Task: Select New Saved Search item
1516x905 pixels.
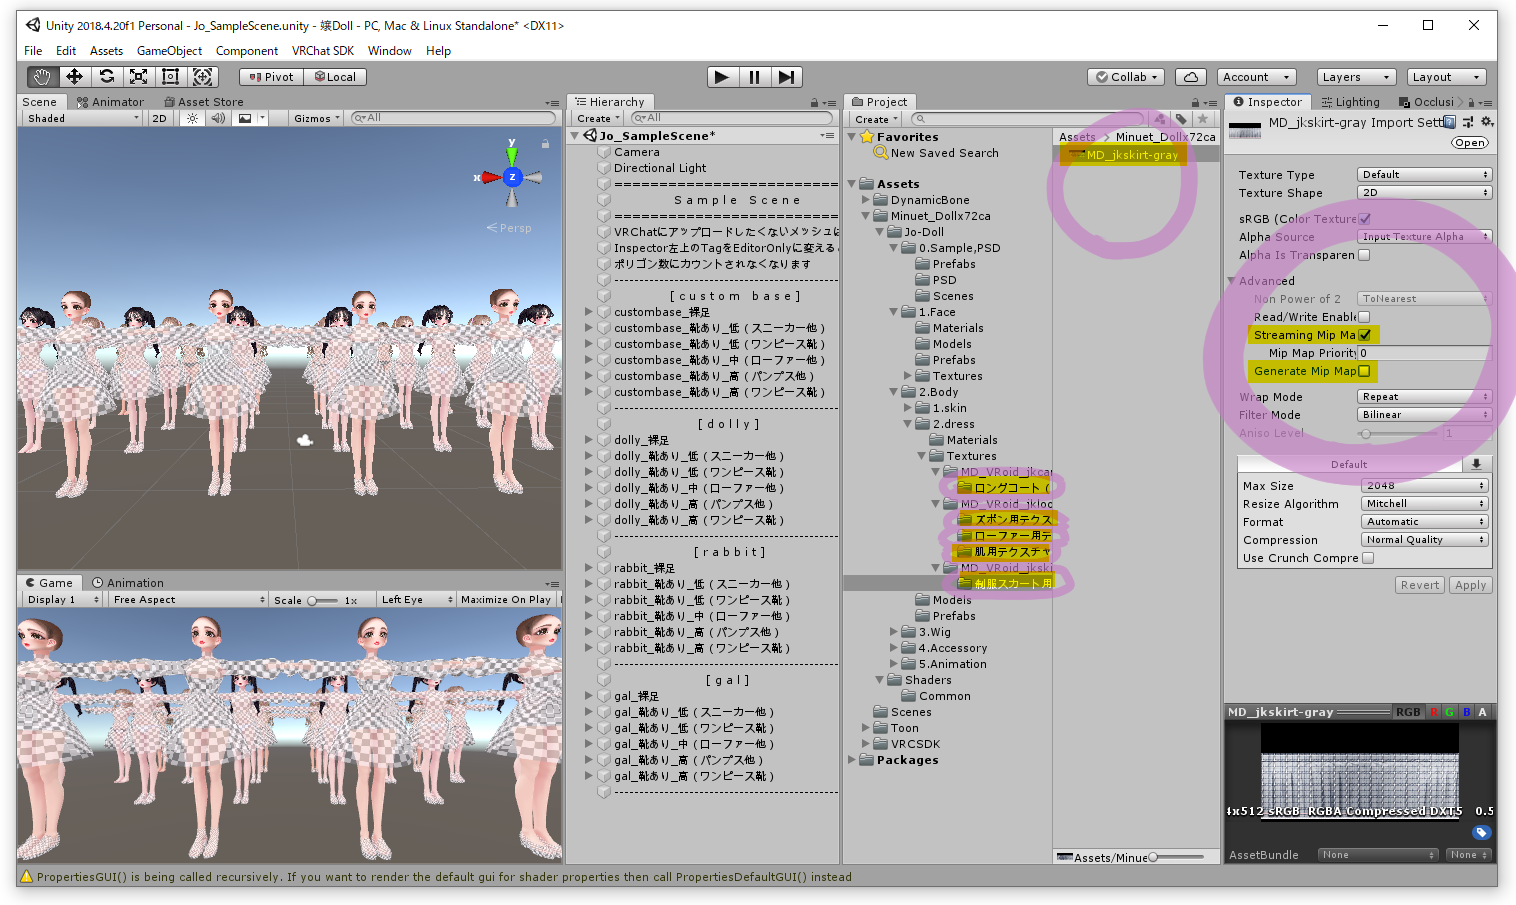Action: point(944,153)
